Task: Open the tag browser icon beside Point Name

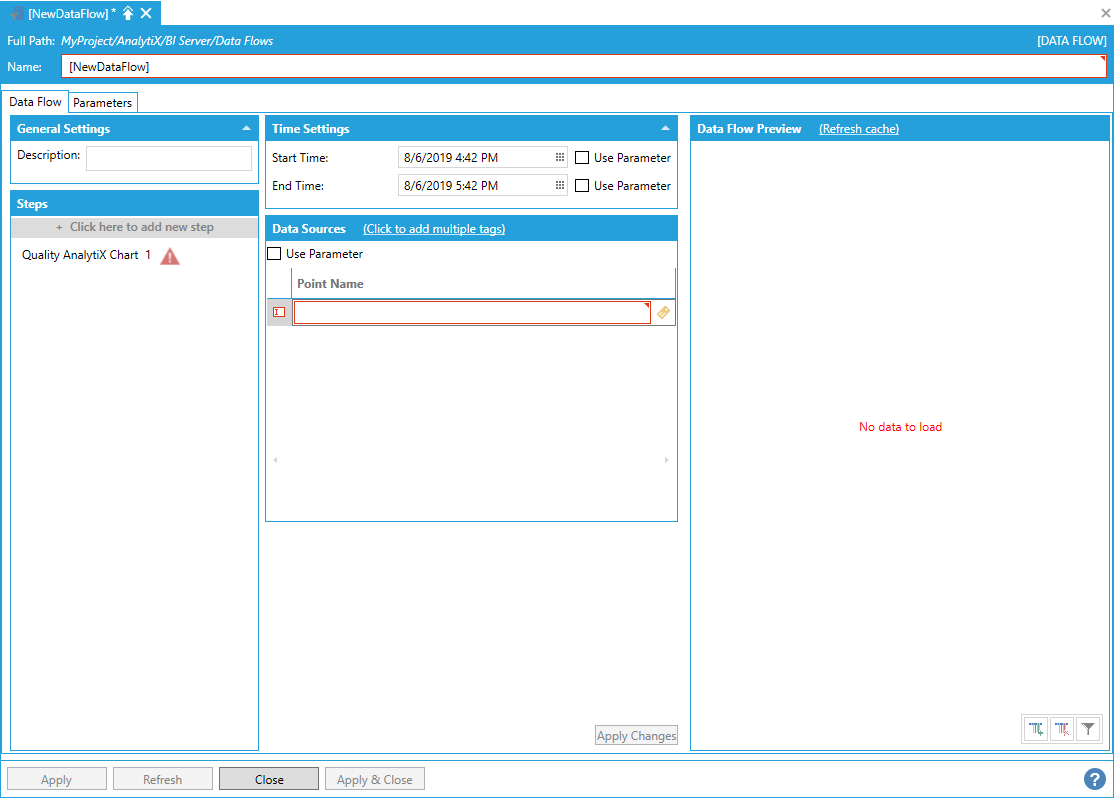Action: click(664, 313)
